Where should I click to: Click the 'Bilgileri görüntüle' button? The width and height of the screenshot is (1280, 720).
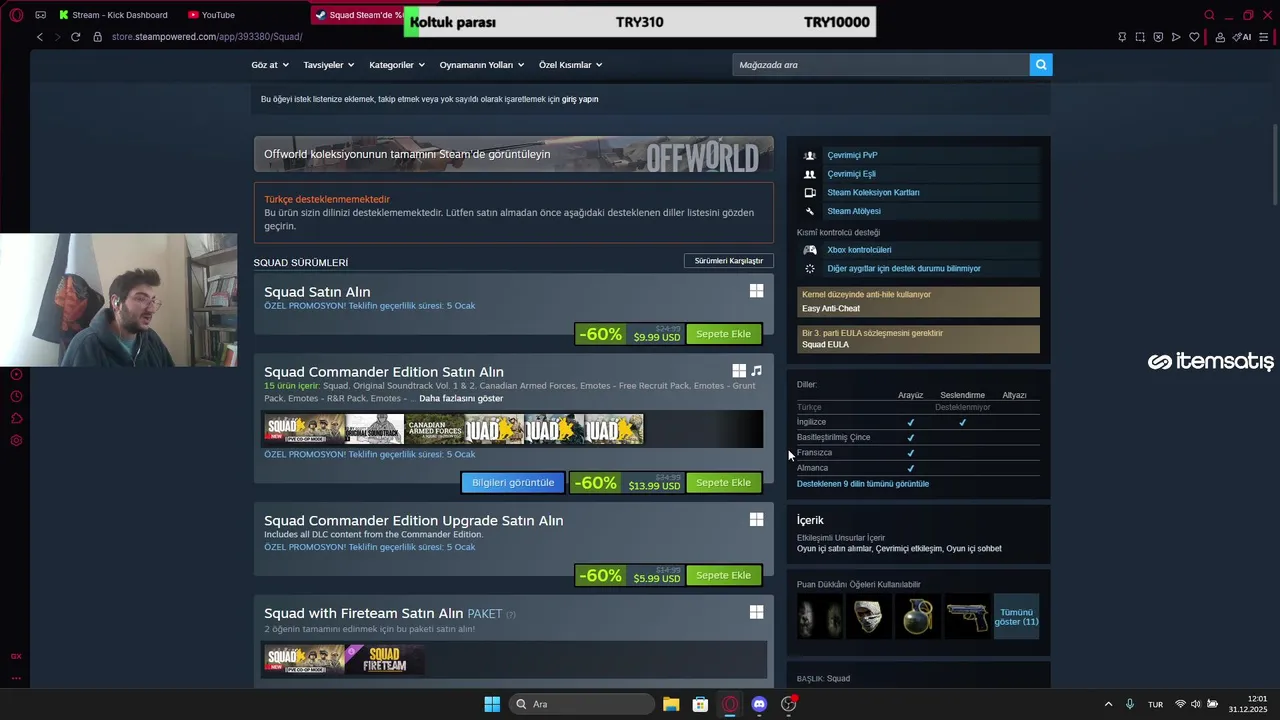(x=513, y=483)
